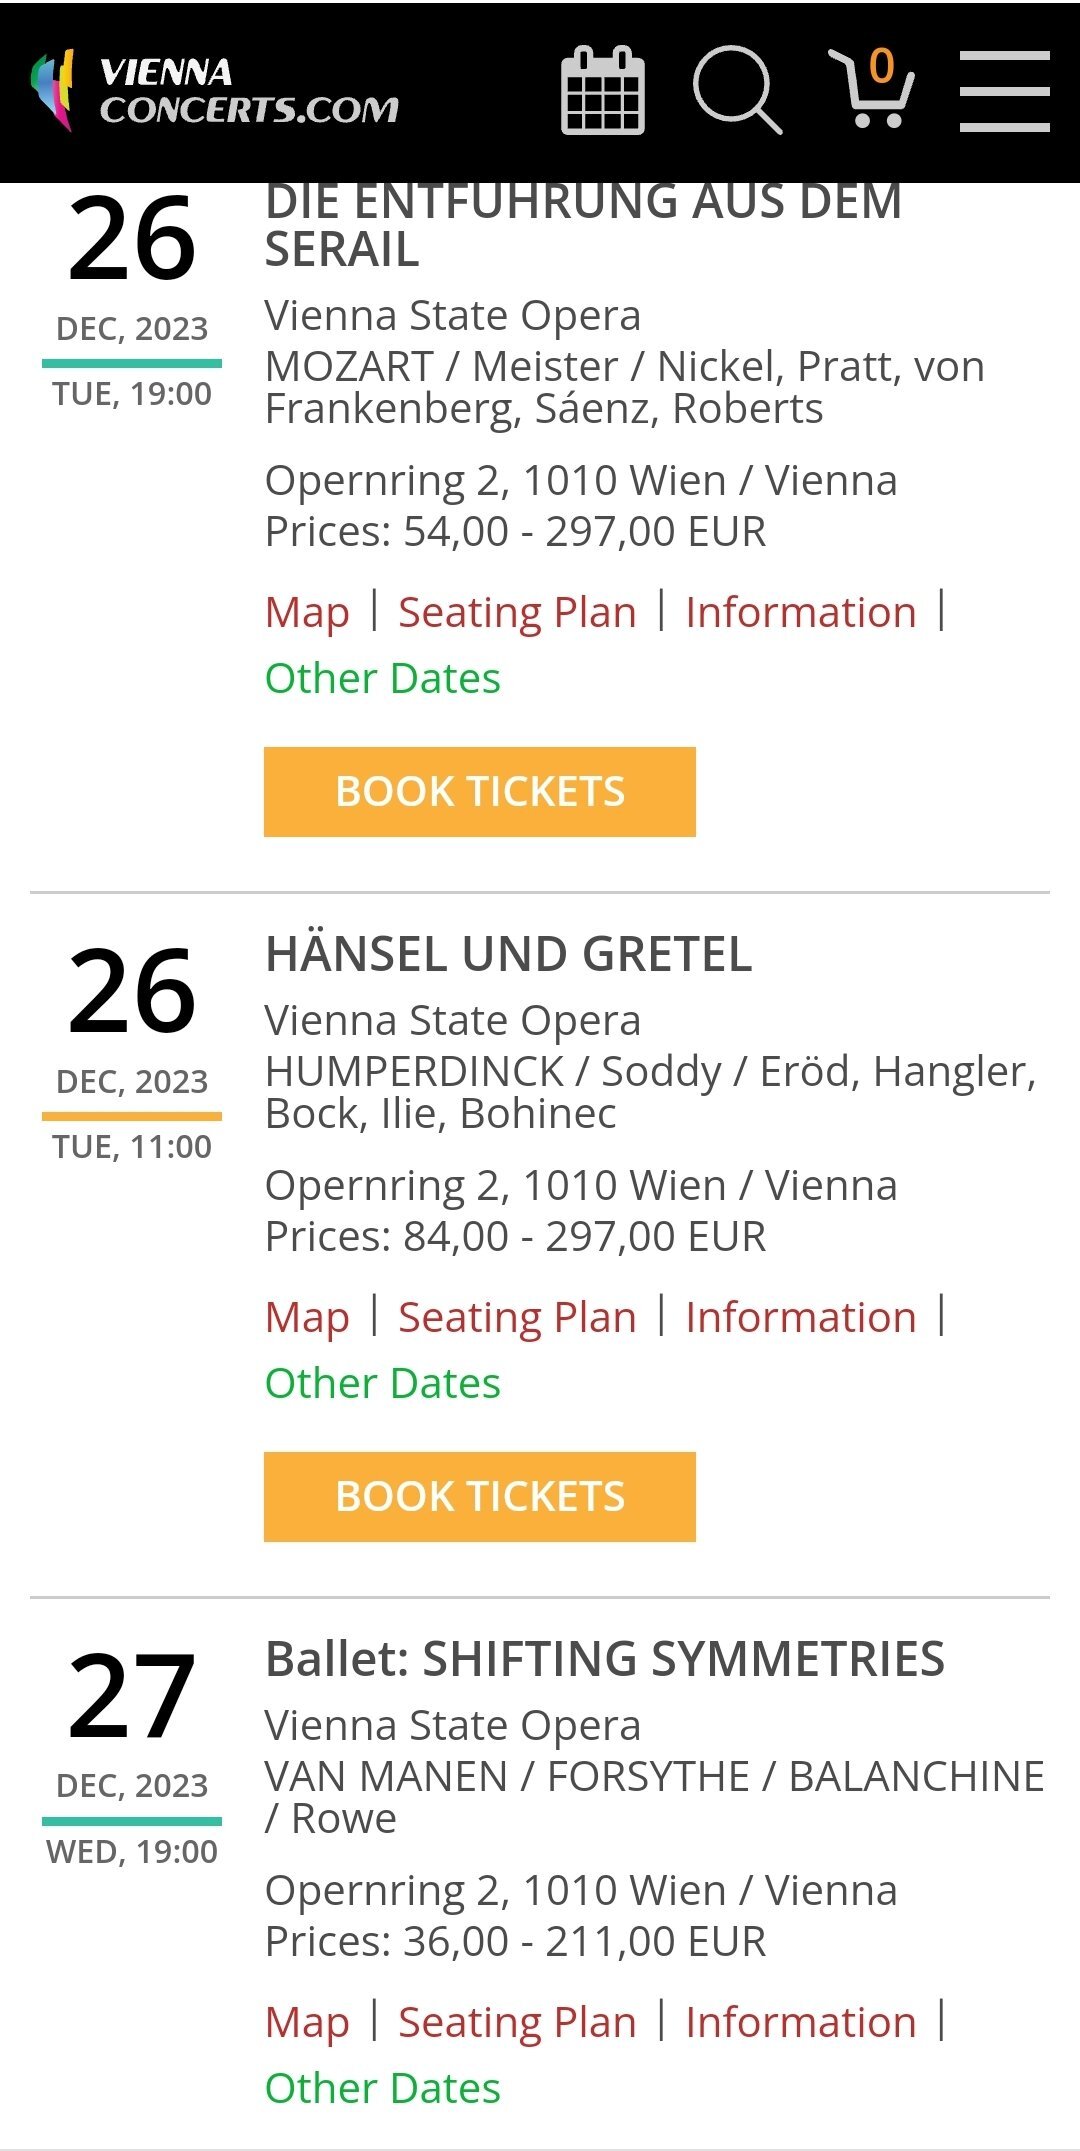The width and height of the screenshot is (1080, 2151).
Task: Open the Ballet: SHIFTING SYMMETRIES title
Action: point(605,1659)
